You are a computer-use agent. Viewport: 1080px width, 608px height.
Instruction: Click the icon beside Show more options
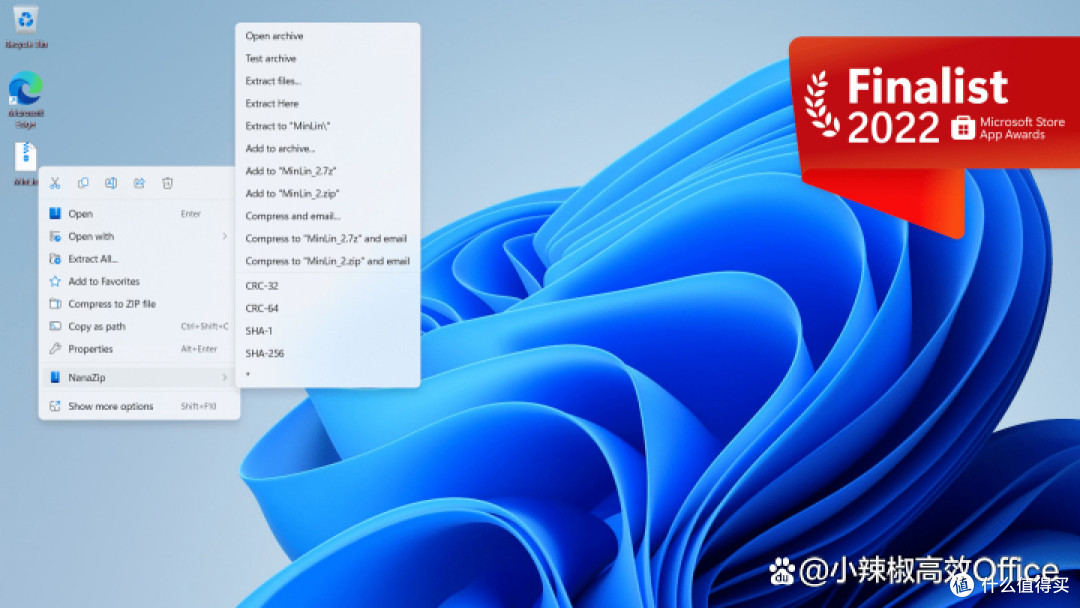(55, 406)
